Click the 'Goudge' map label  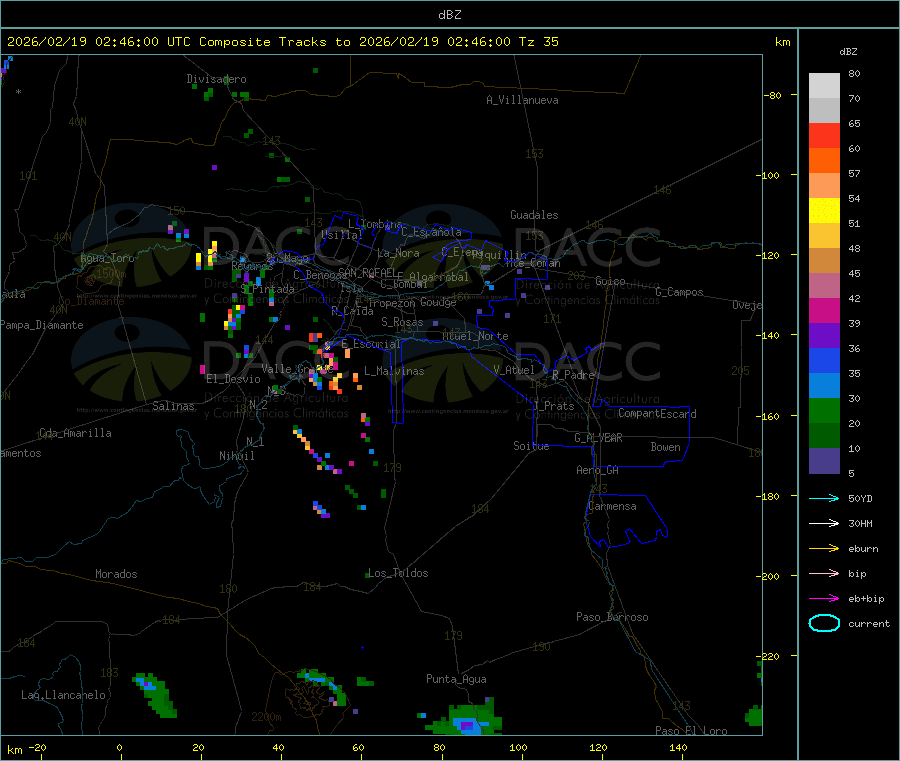pyautogui.click(x=439, y=302)
